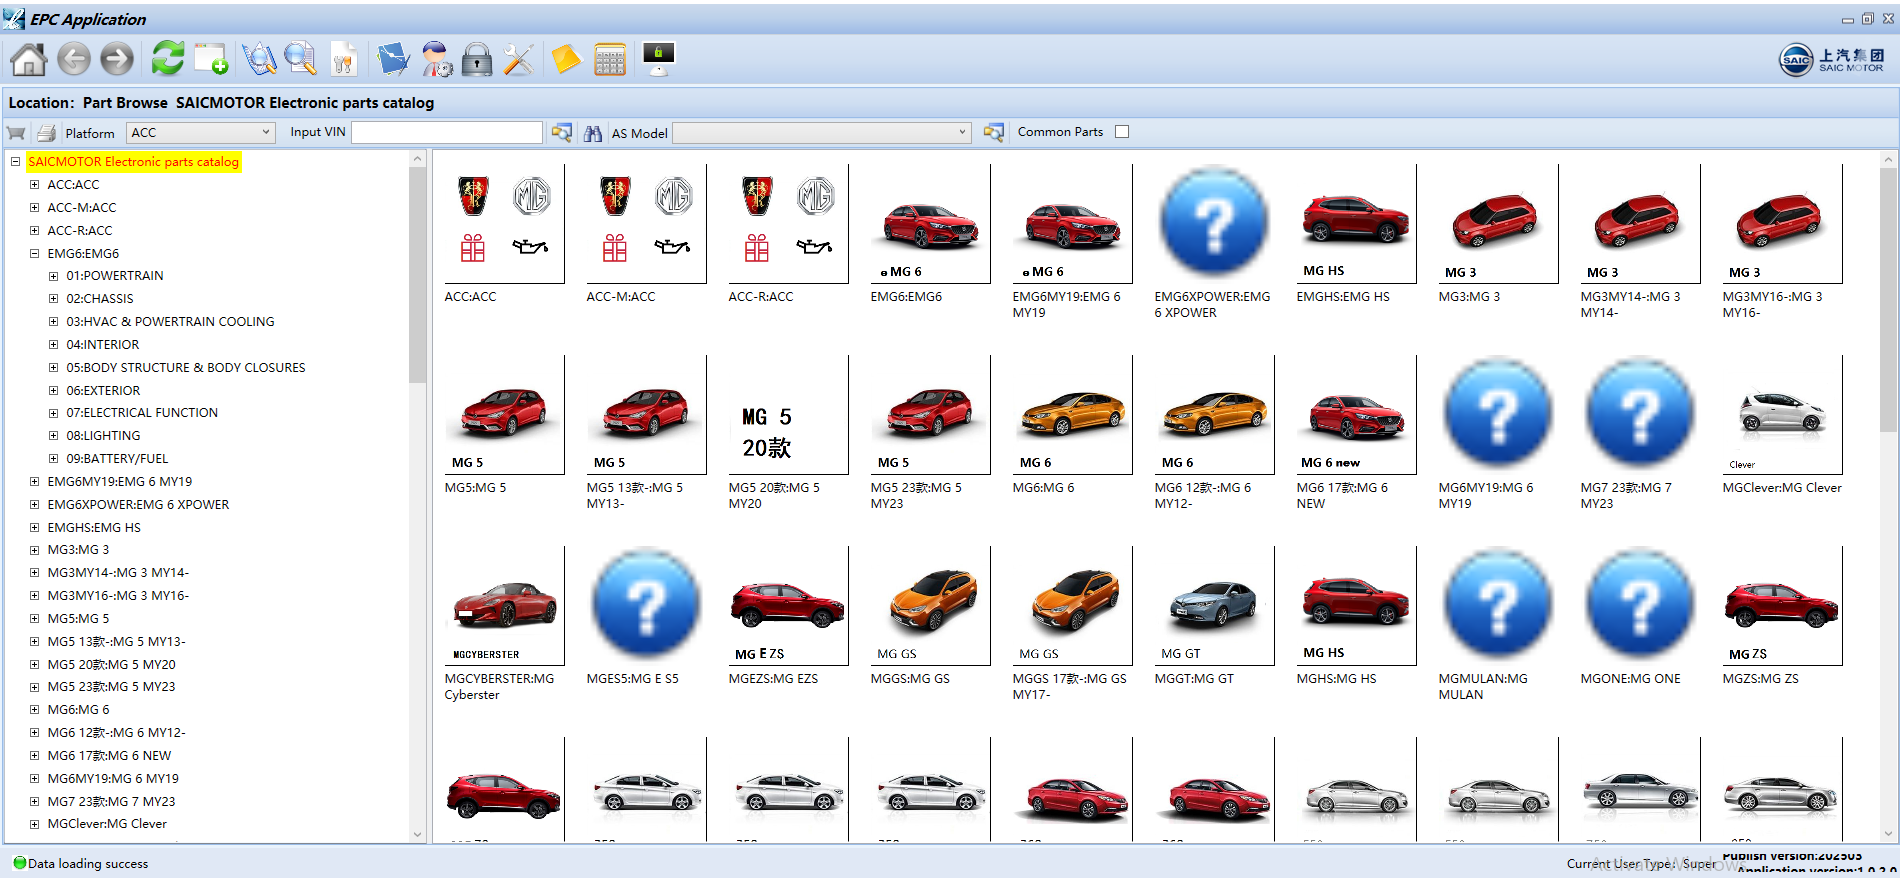Navigate back with the left arrow

click(74, 59)
